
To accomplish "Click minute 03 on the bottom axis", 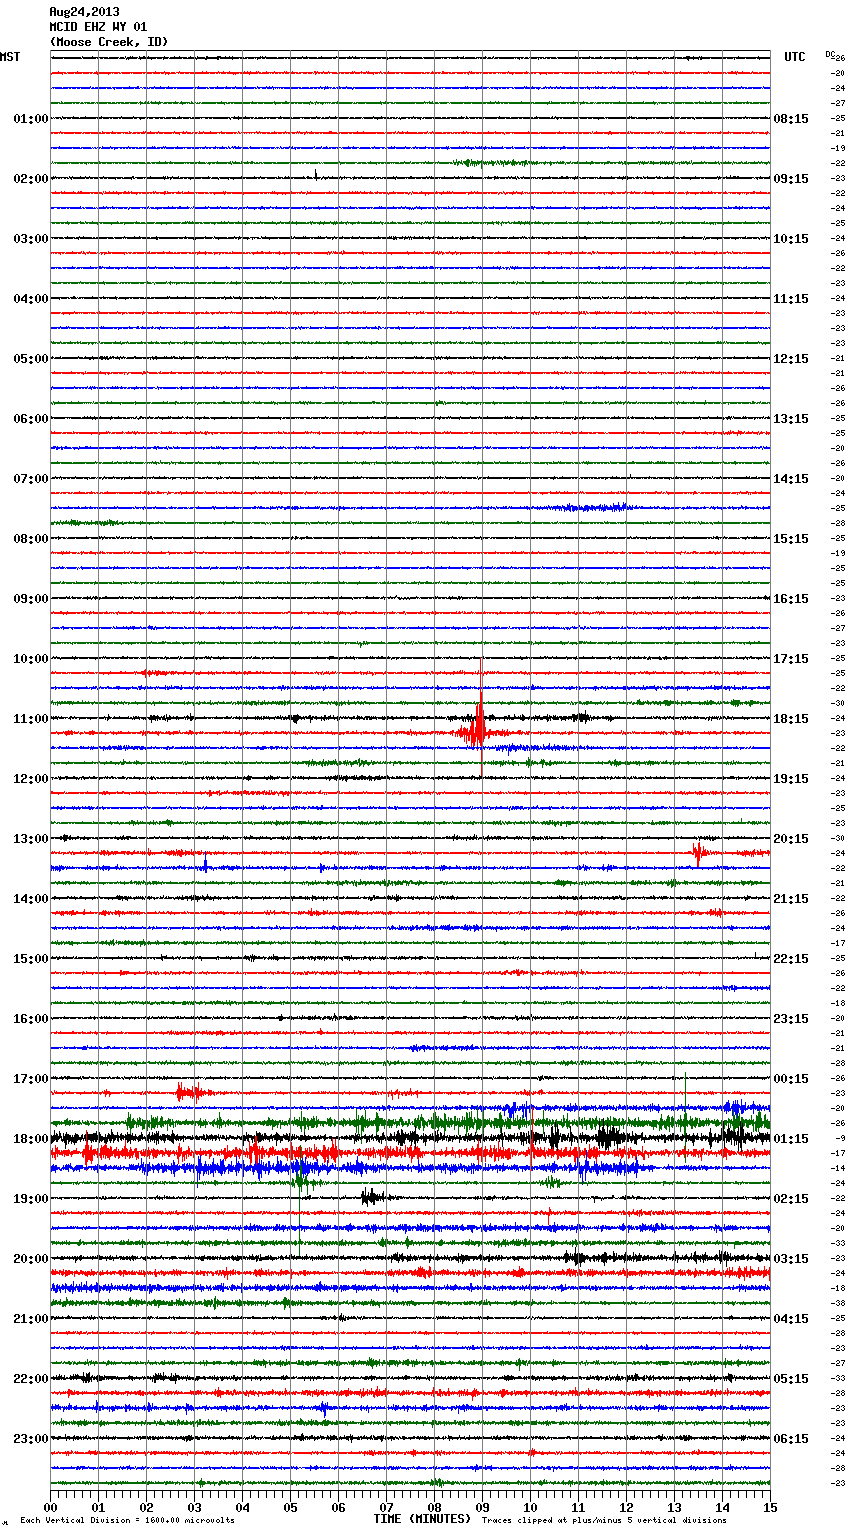I will 194,1507.
